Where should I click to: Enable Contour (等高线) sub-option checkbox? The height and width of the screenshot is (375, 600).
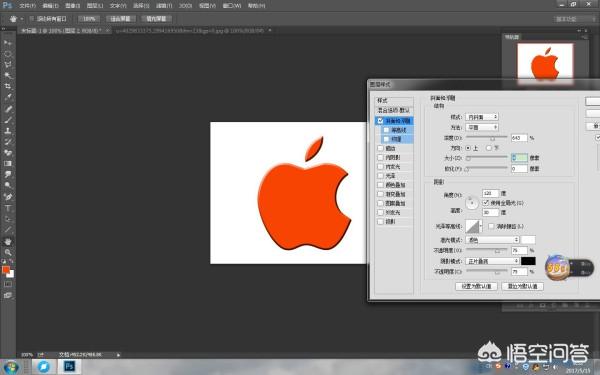[386, 130]
